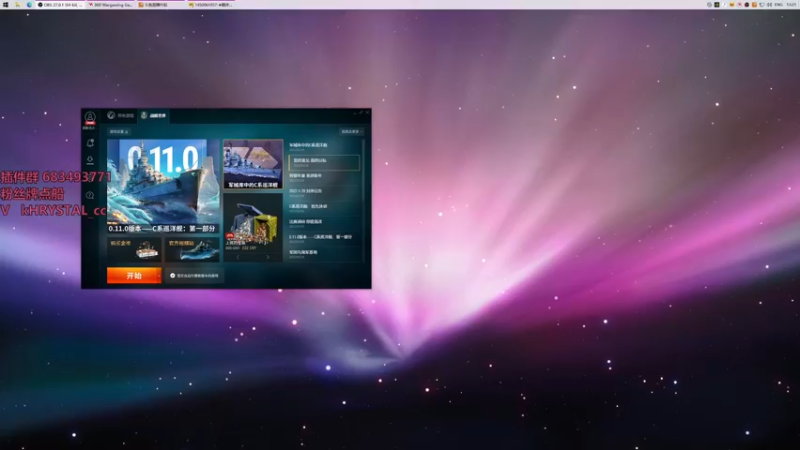Open the last news item at the list bottom

click(324, 254)
